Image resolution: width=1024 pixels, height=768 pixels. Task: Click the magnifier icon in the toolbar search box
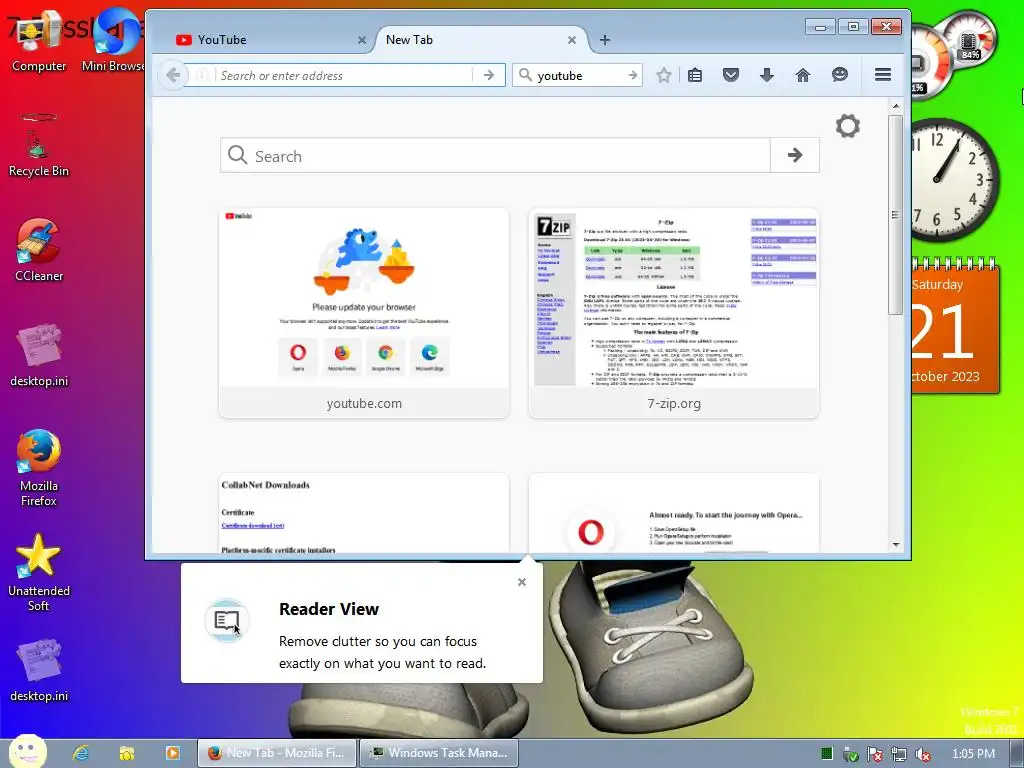(x=525, y=75)
